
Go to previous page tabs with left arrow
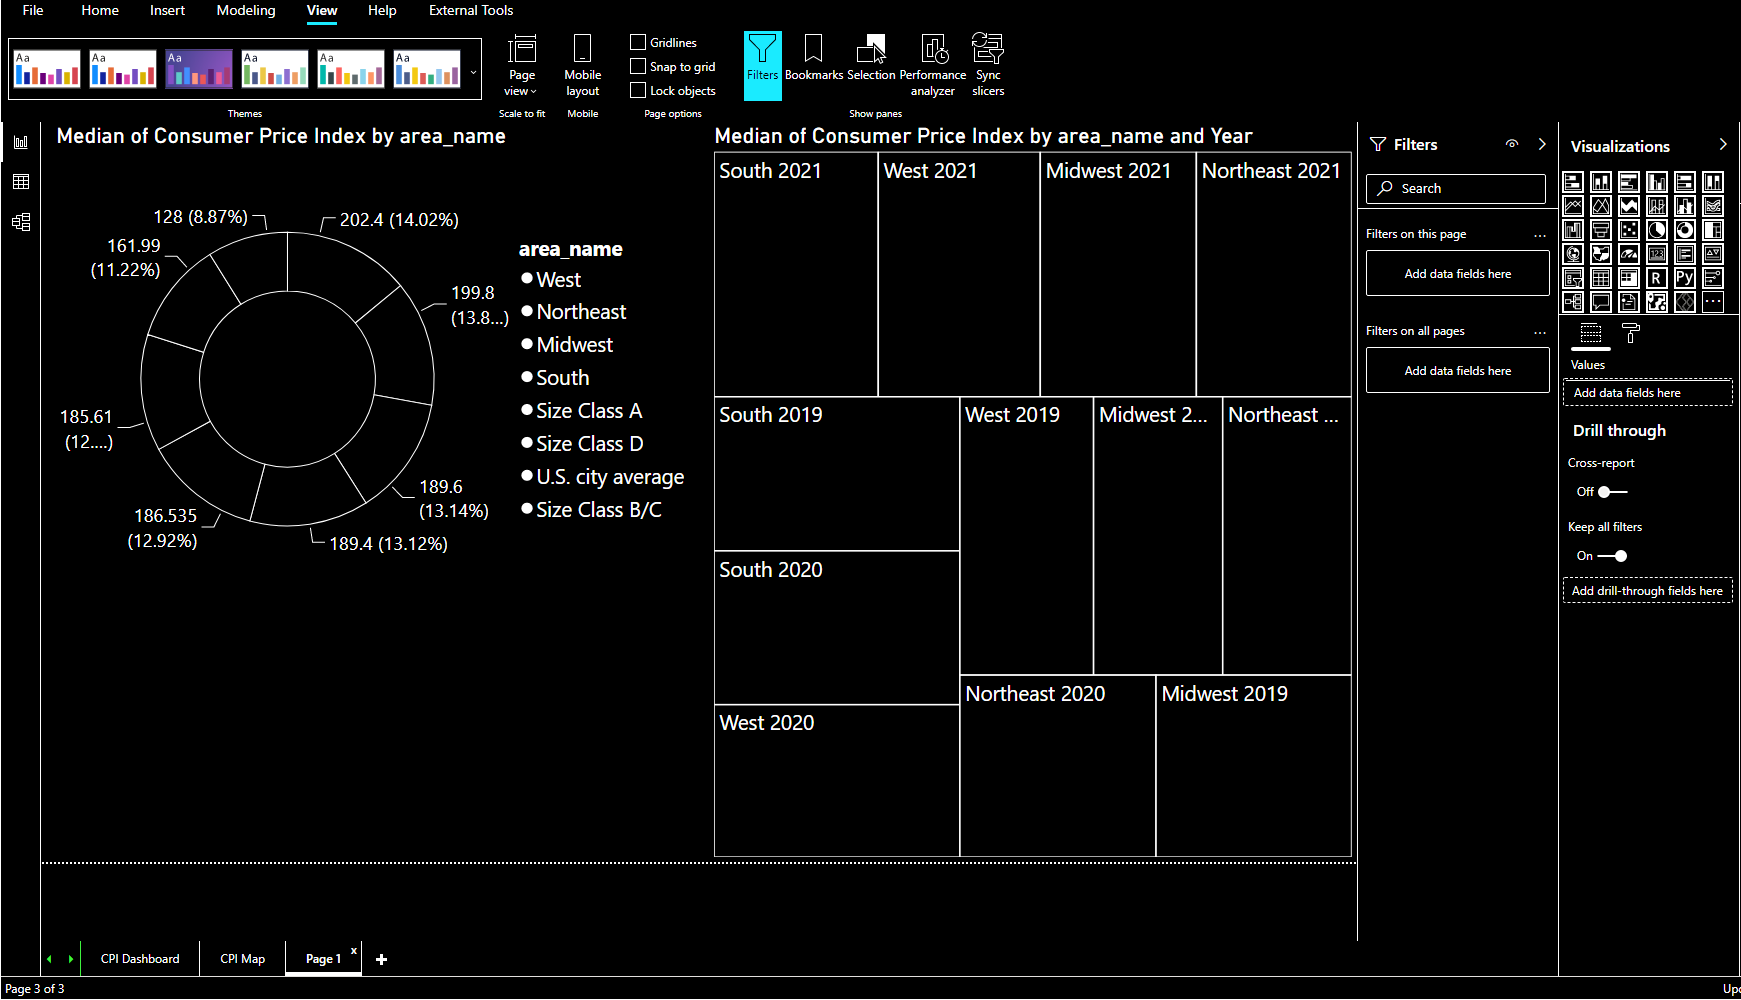49,959
